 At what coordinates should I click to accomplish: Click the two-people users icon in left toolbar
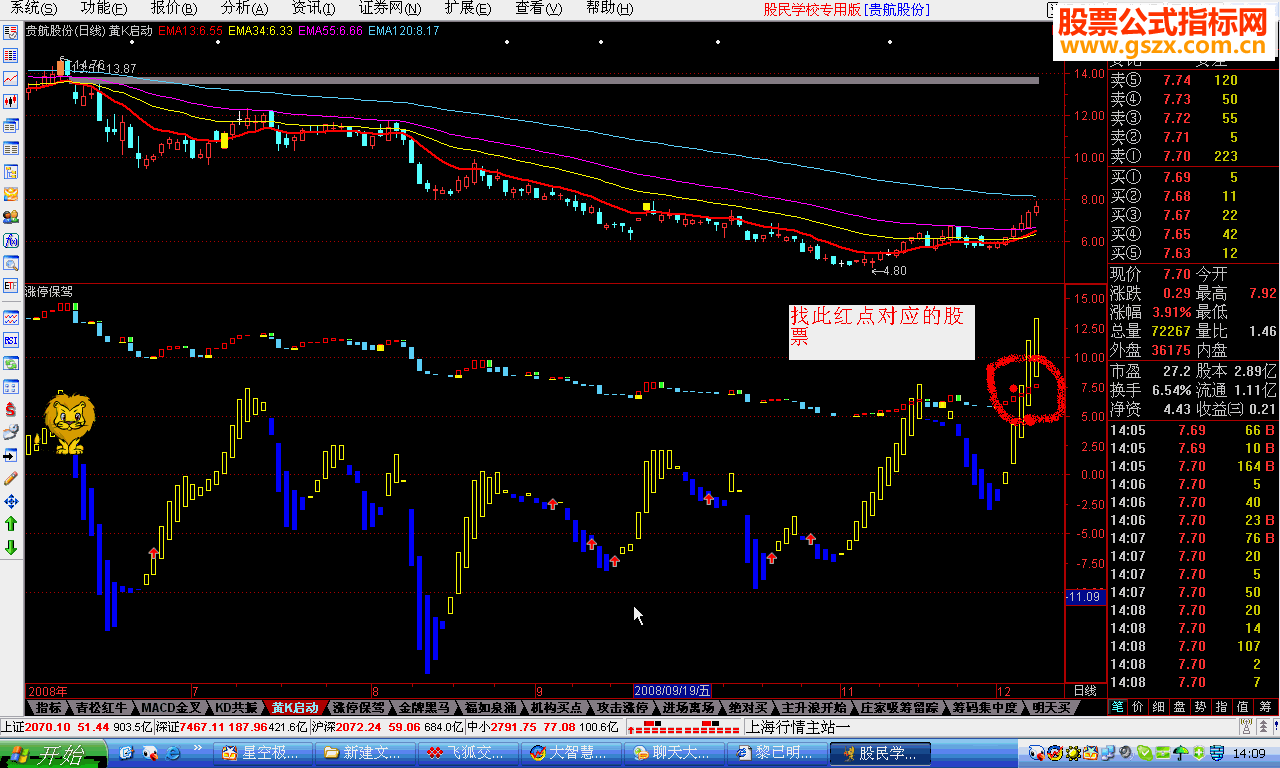(11, 217)
